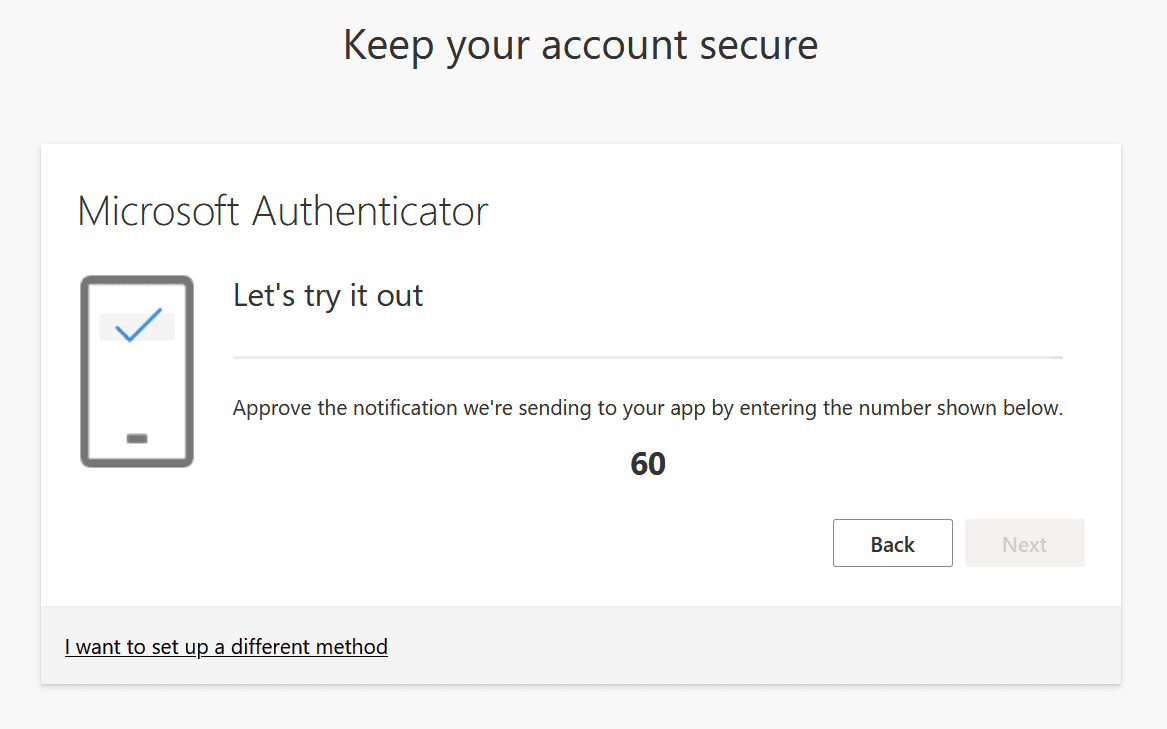Click the verification number 60
Screen dimensions: 1167x729
[648, 464]
